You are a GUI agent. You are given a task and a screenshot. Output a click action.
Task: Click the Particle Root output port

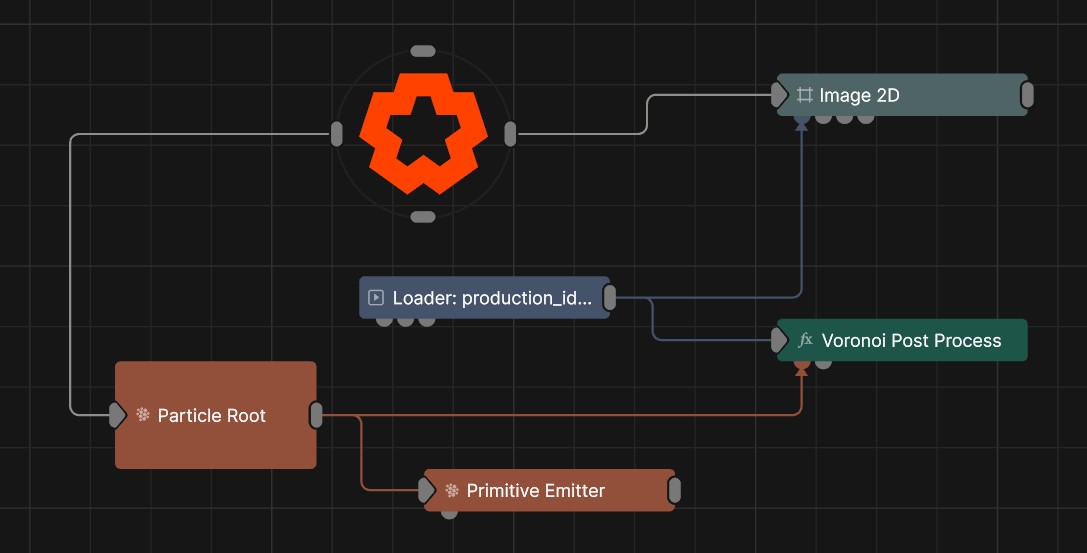pos(316,415)
